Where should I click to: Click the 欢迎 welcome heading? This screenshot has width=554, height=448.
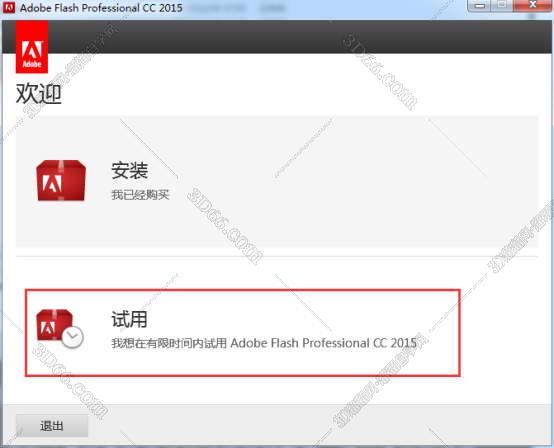(39, 94)
